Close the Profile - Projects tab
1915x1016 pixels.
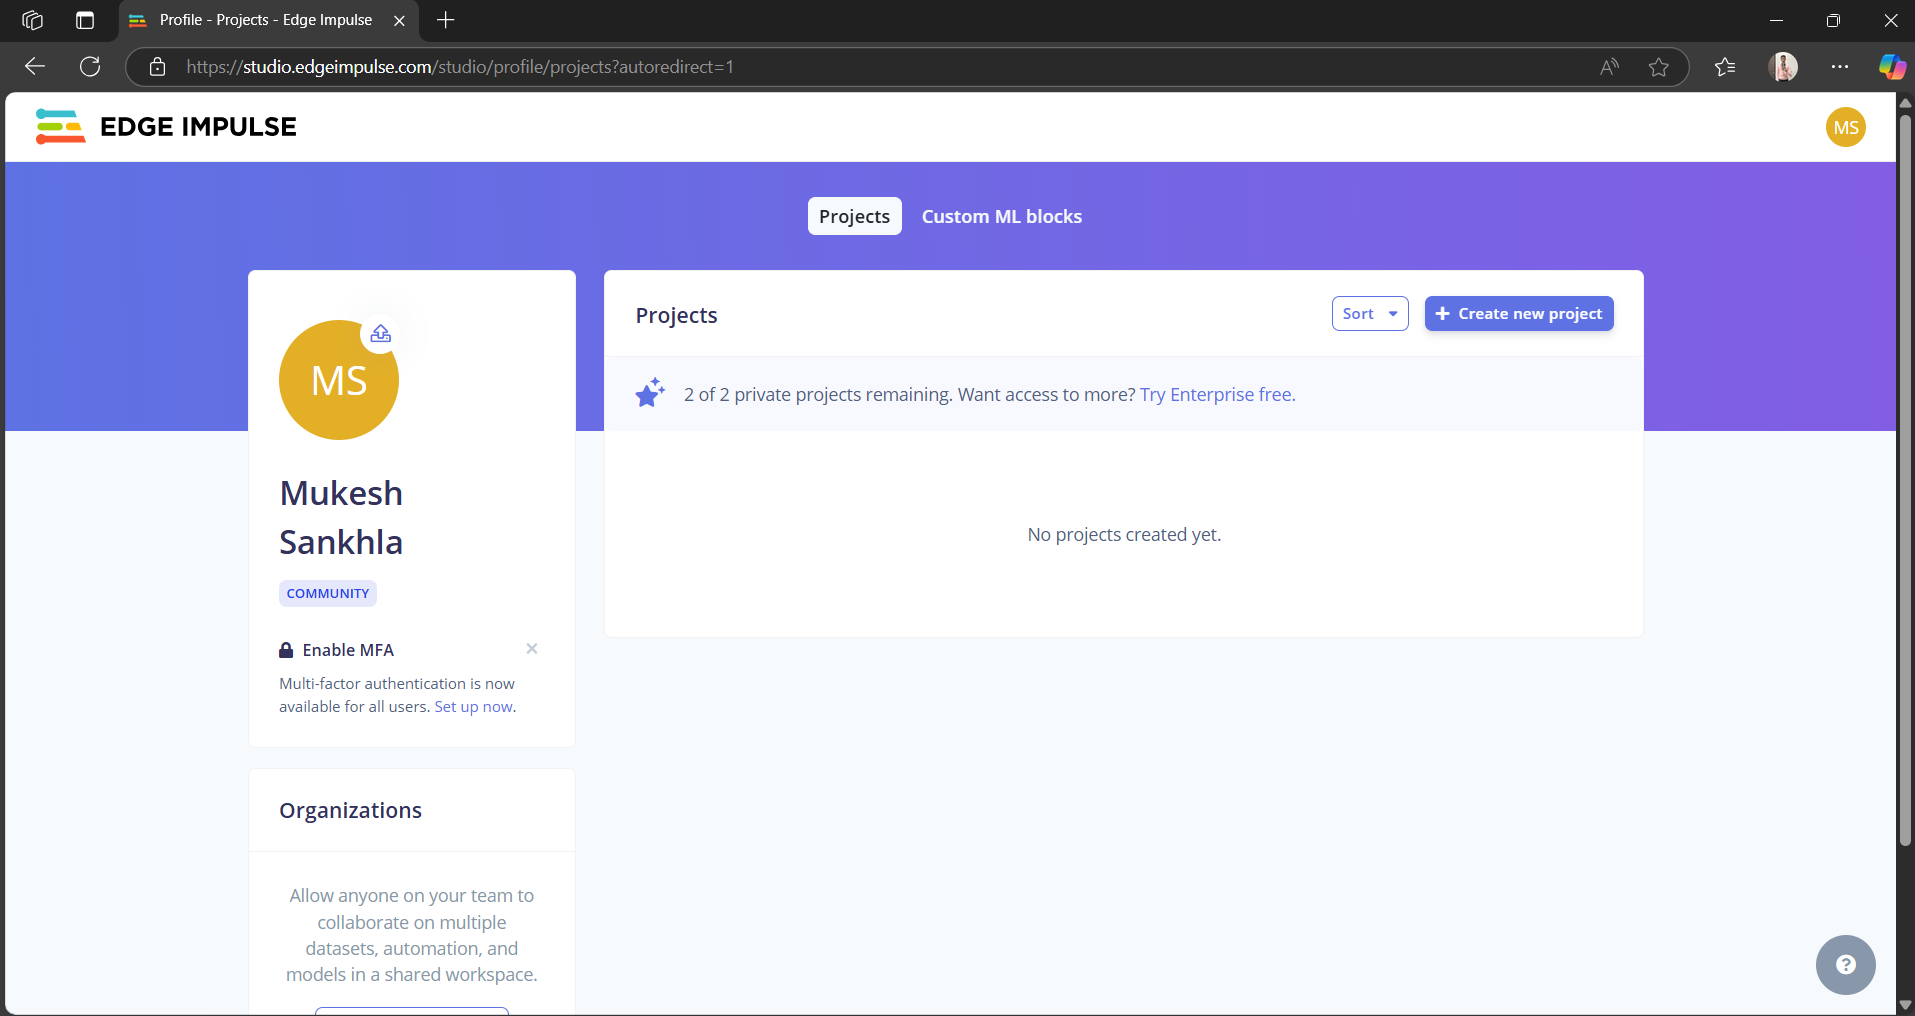pos(399,20)
